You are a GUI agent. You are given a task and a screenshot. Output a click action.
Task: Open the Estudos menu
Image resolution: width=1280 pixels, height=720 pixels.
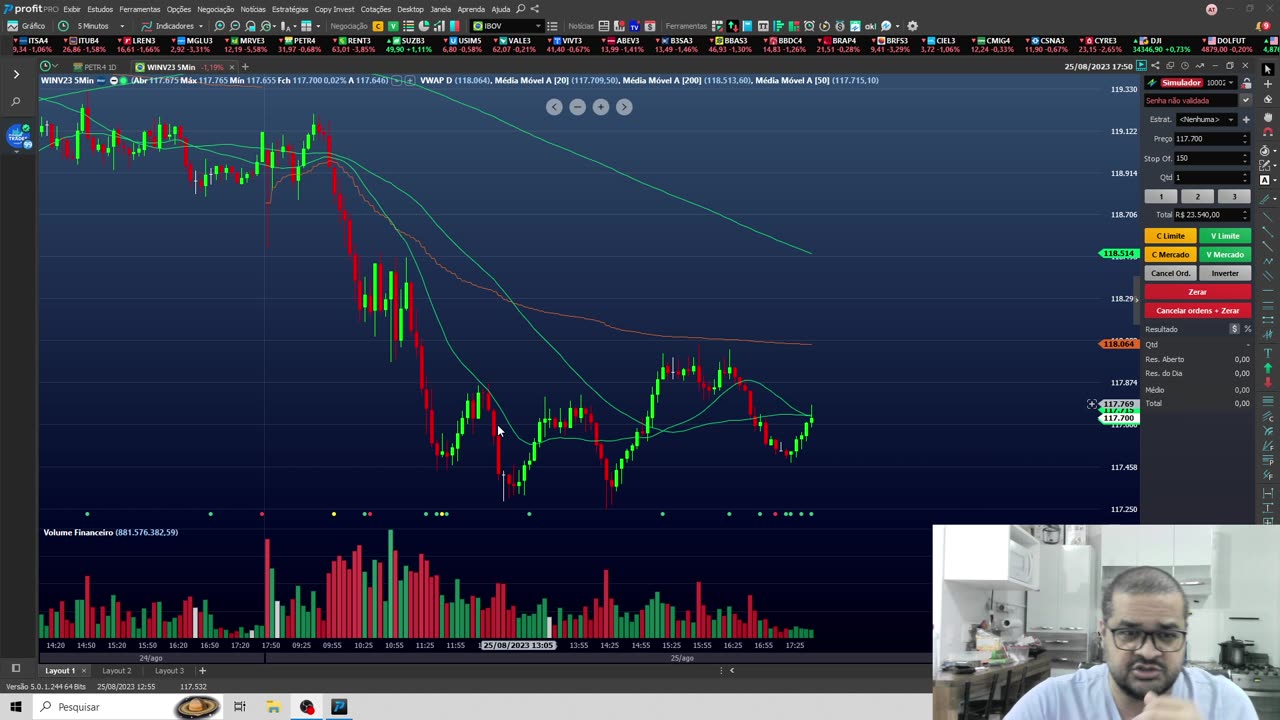100,9
